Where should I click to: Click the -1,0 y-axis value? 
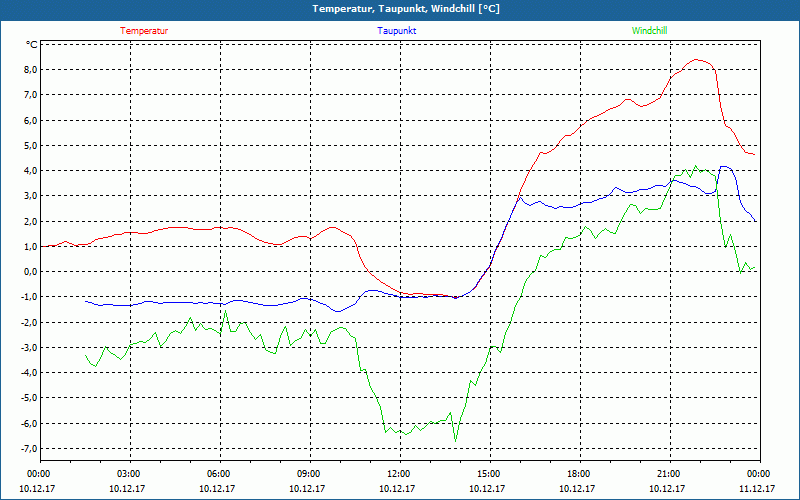click(29, 297)
